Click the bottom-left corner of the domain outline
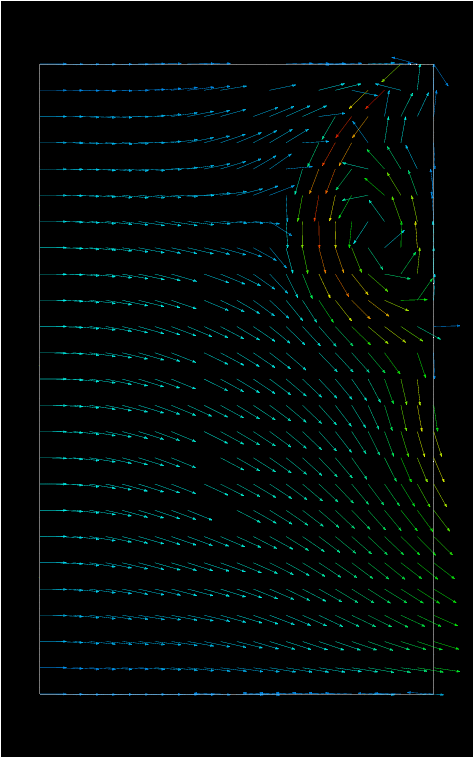Viewport: 473px width, 757px height. [x=40, y=694]
